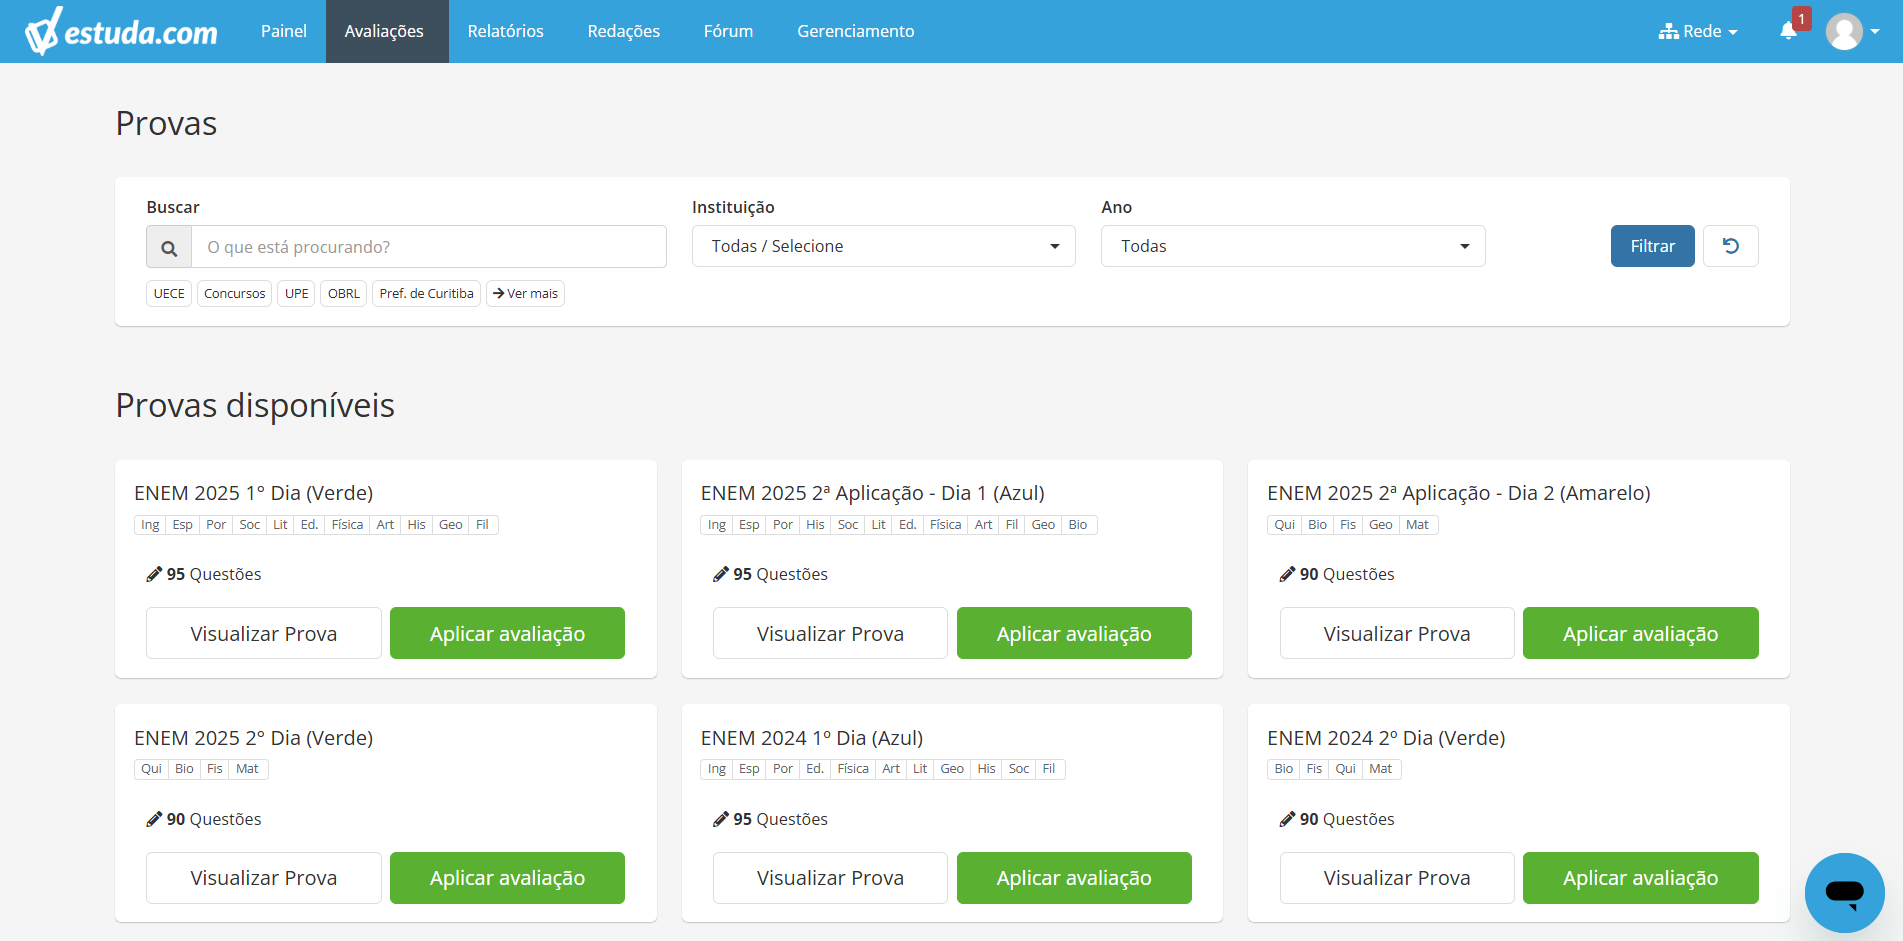Expand the Instituição dropdown

[x=883, y=246]
